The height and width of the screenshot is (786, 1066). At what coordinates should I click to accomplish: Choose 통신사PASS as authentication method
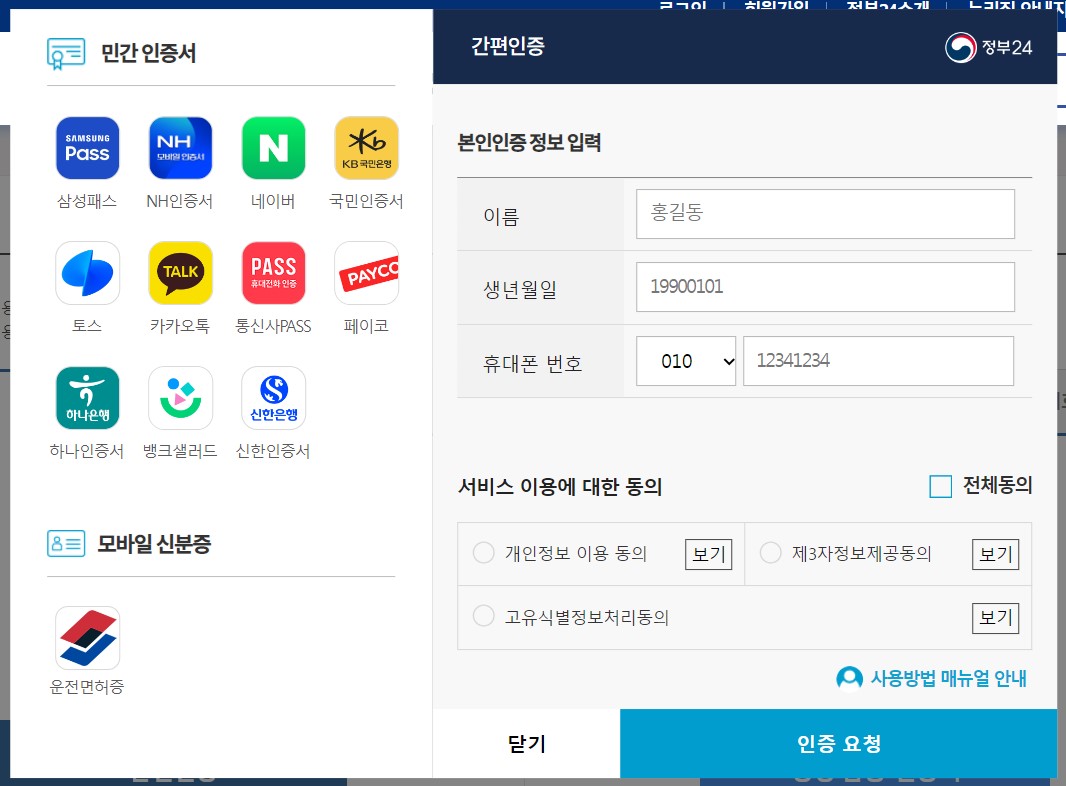273,272
